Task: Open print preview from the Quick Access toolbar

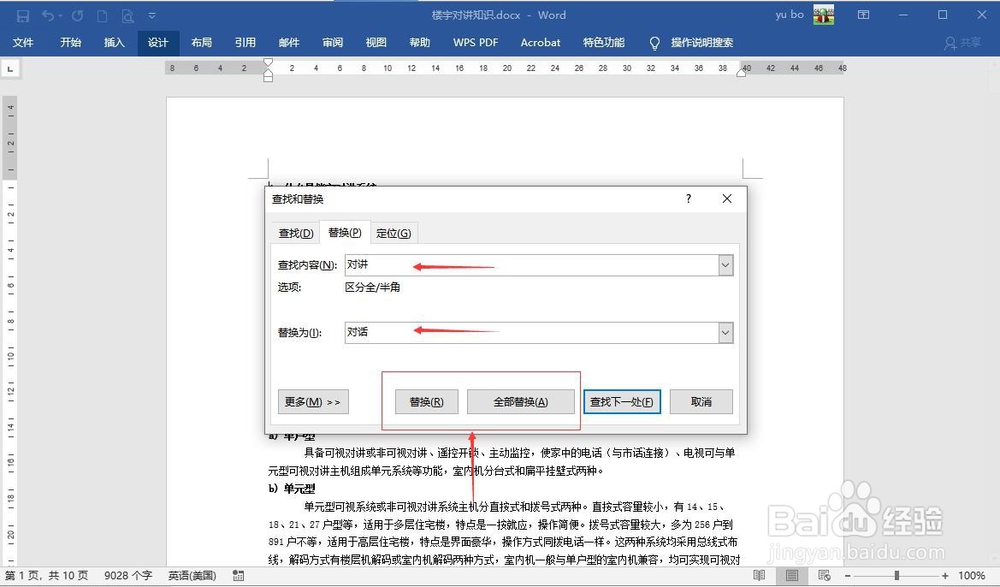Action: pos(127,15)
